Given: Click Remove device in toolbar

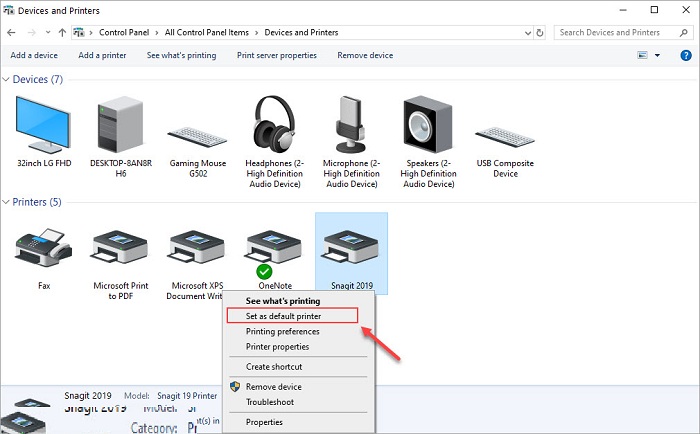Looking at the screenshot, I should (365, 55).
